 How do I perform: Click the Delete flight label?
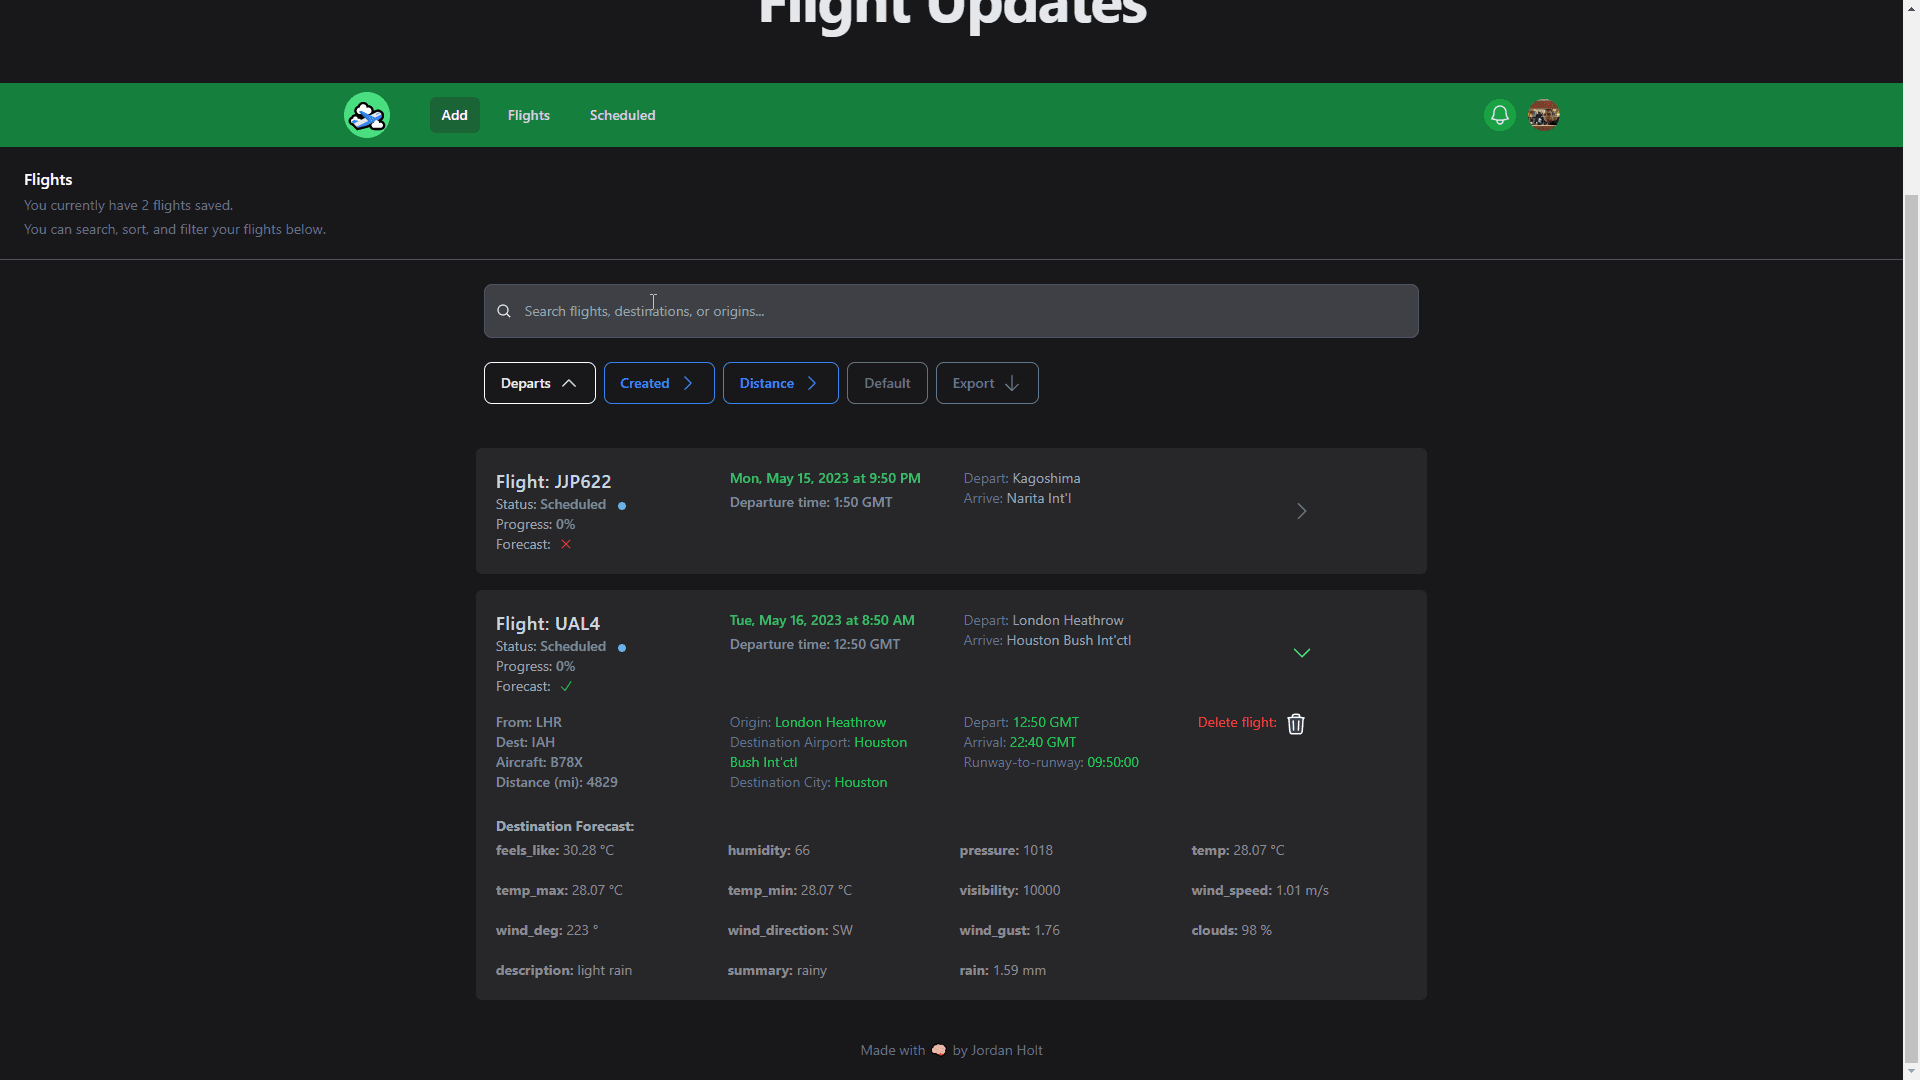[1237, 722]
